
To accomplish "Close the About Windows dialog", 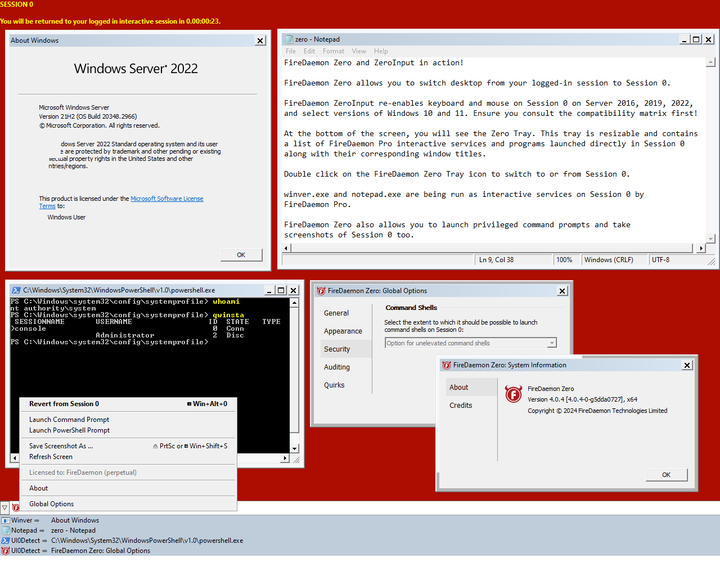I will (x=260, y=40).
